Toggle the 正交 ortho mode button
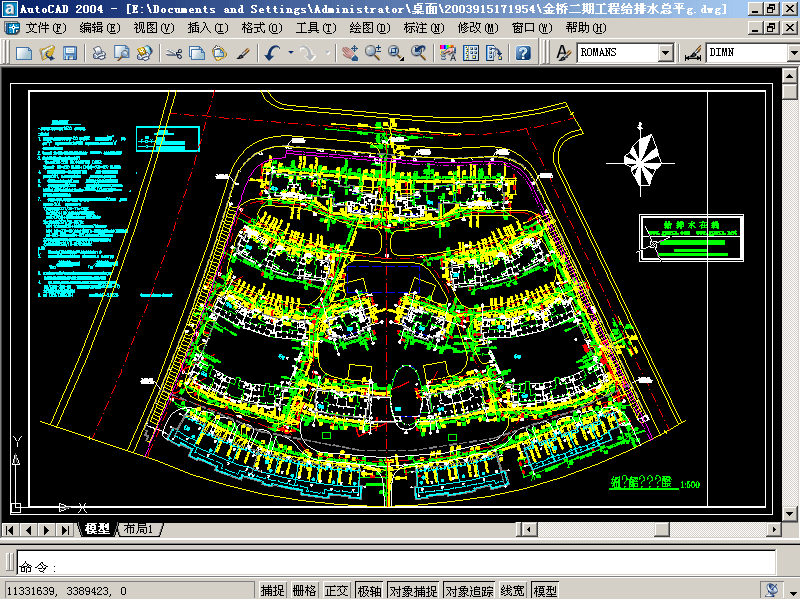Viewport: 800px width, 600px height. [337, 590]
